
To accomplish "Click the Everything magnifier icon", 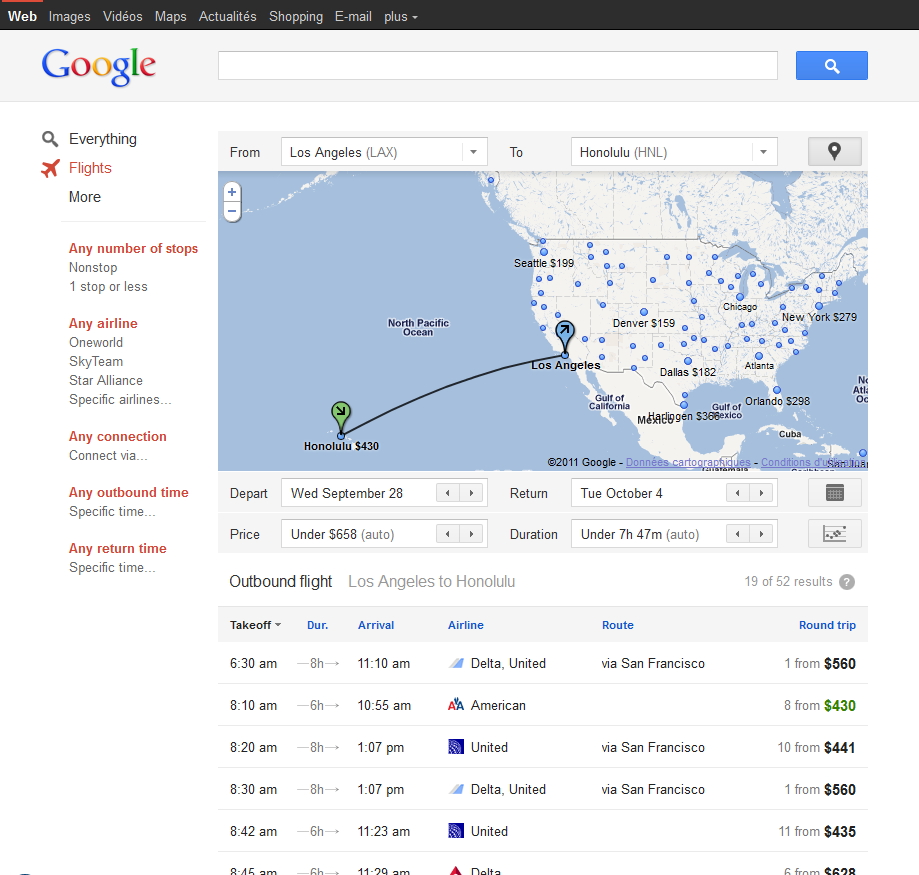I will tap(50, 139).
